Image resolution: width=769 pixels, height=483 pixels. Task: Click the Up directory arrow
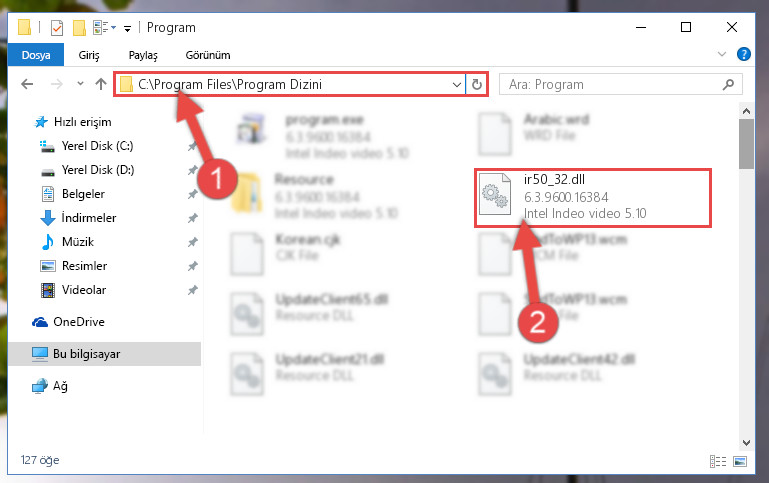coord(101,84)
